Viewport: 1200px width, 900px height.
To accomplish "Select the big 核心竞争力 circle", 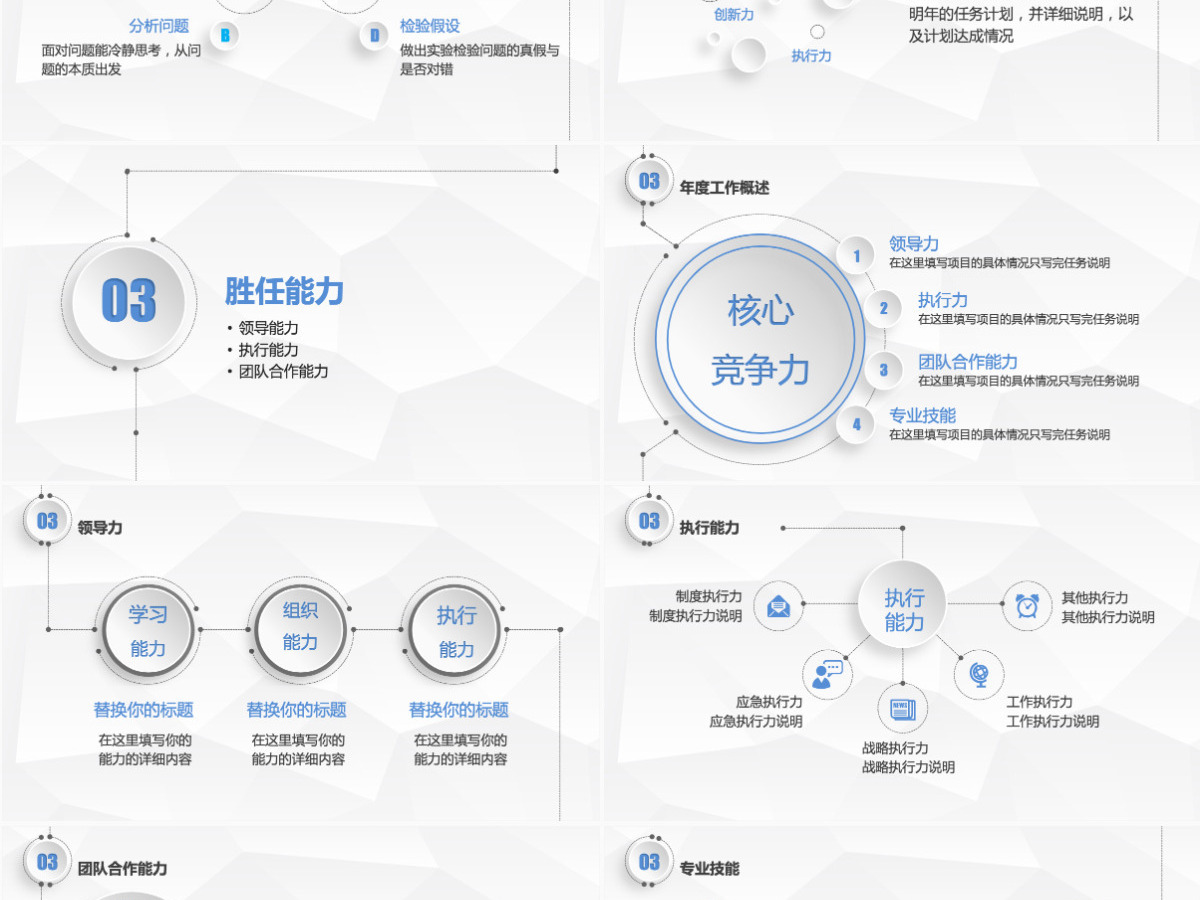I will (760, 340).
